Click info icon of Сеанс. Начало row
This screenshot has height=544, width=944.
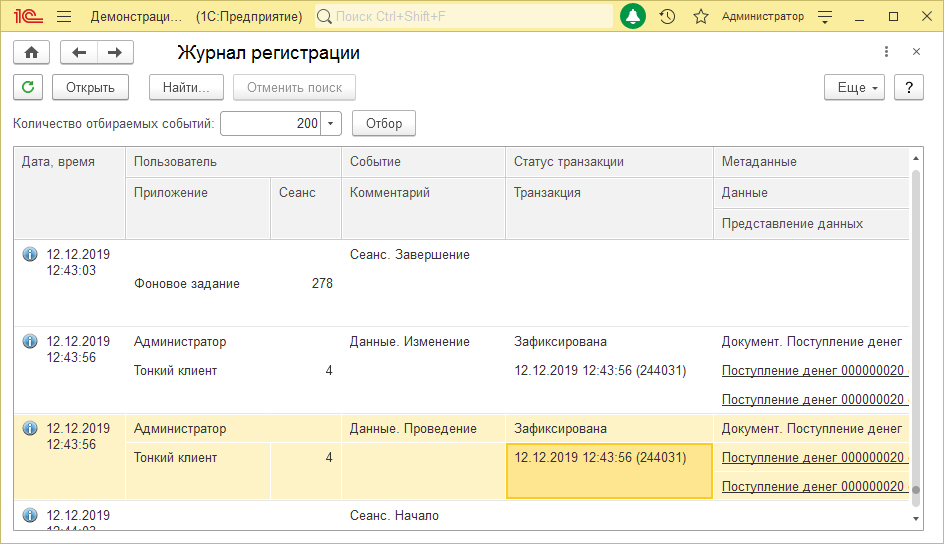click(x=30, y=515)
